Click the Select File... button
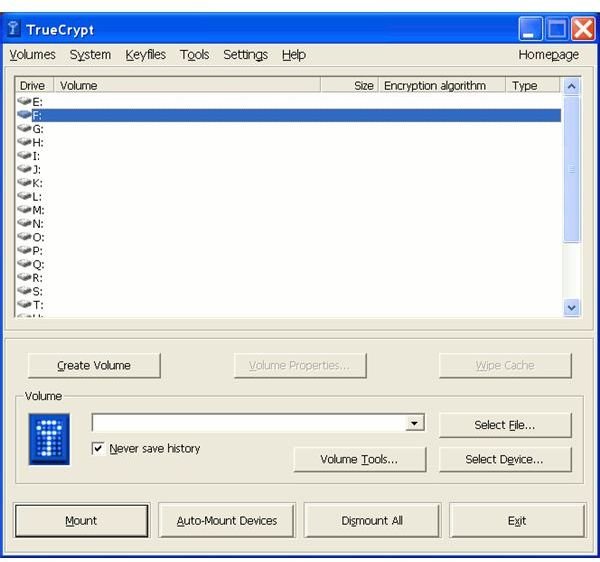The image size is (600, 562). click(505, 425)
